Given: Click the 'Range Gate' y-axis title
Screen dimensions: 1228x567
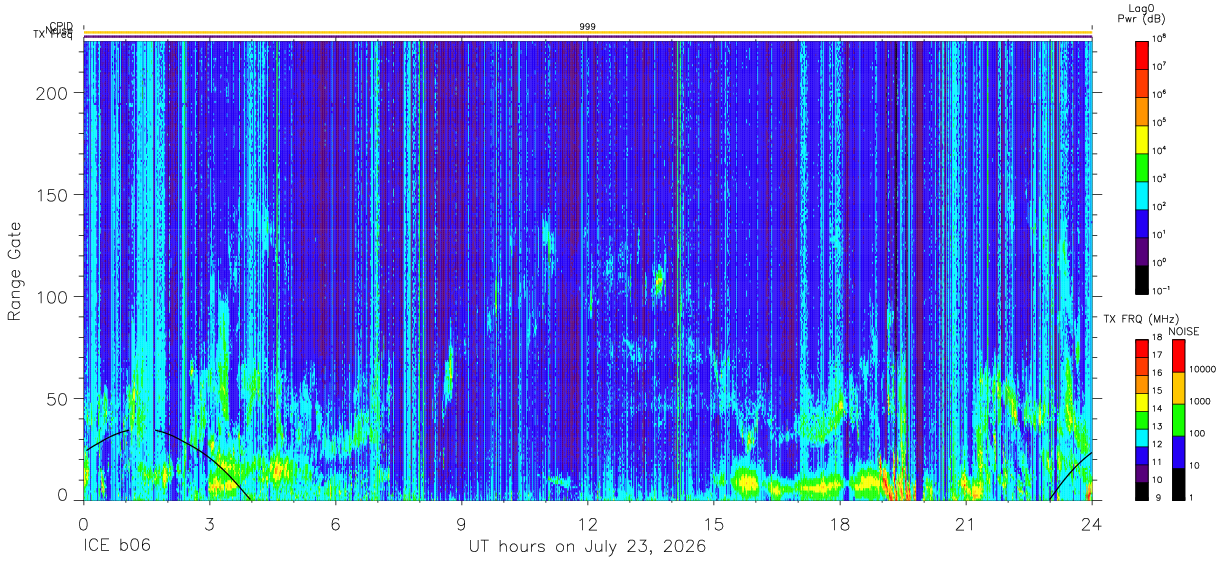Looking at the screenshot, I should coord(15,271).
